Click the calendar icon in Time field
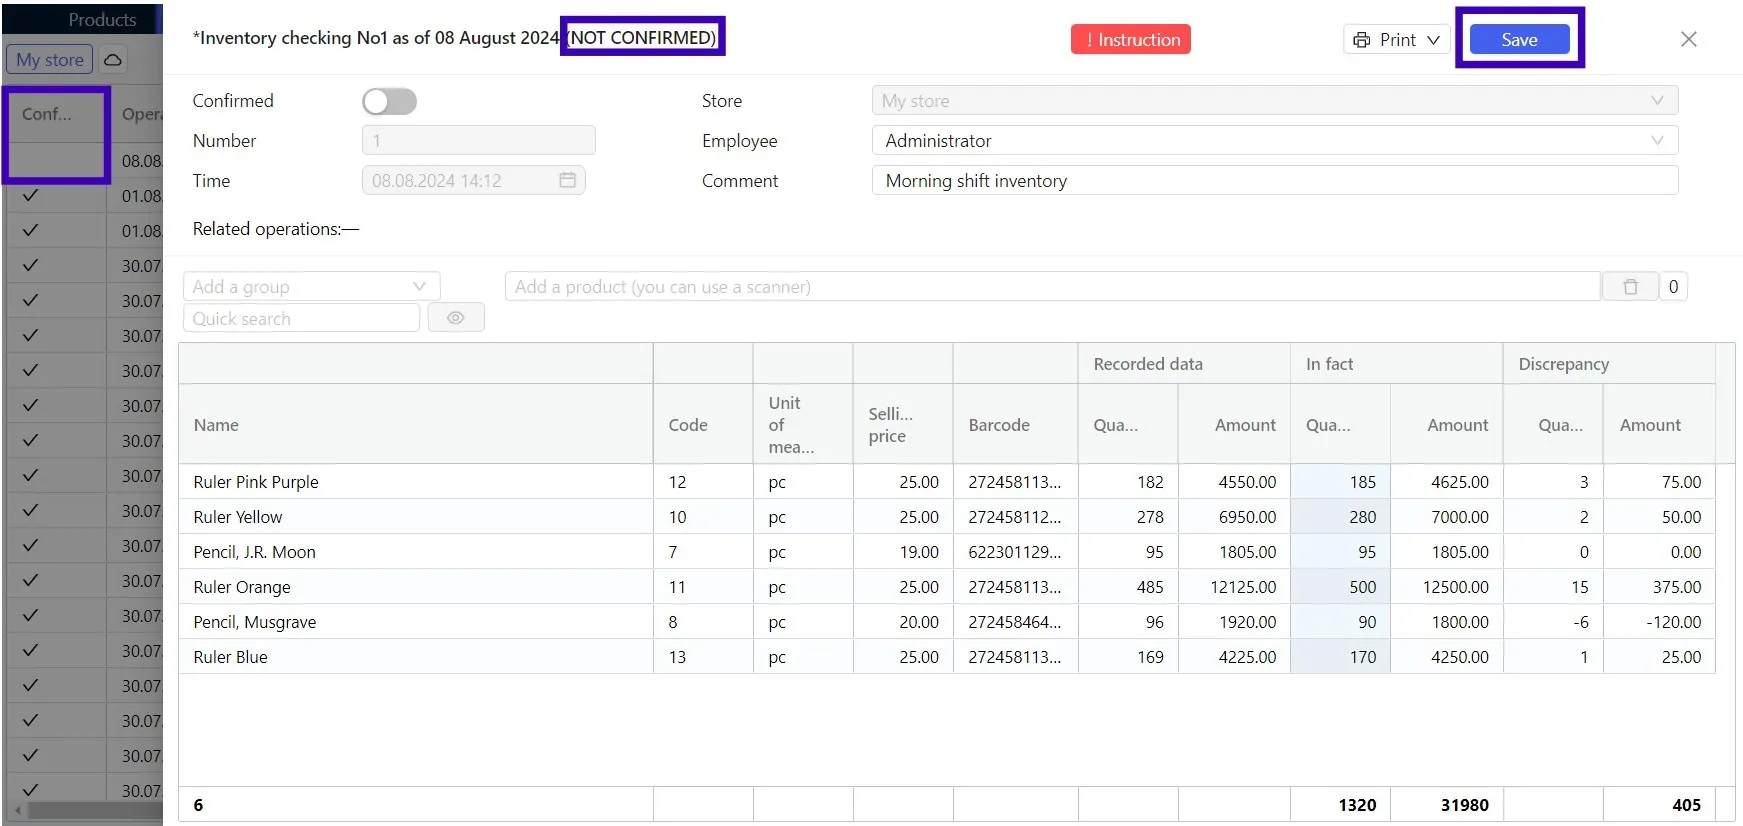Viewport: 1743px width, 826px height. click(x=567, y=180)
